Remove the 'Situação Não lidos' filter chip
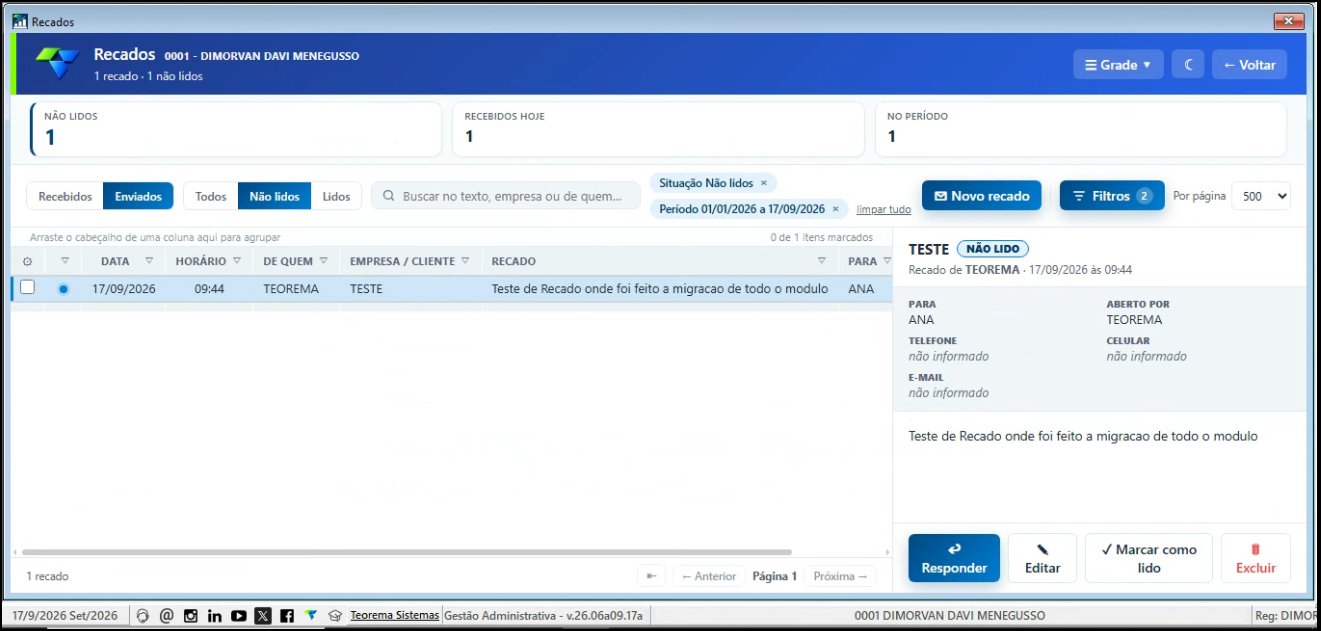The height and width of the screenshot is (631, 1321). (763, 183)
